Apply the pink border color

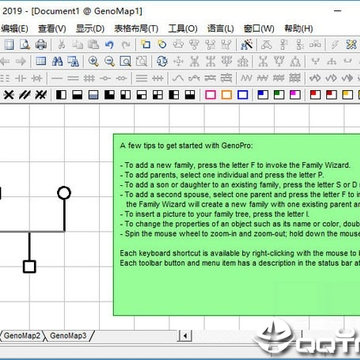coord(210,95)
